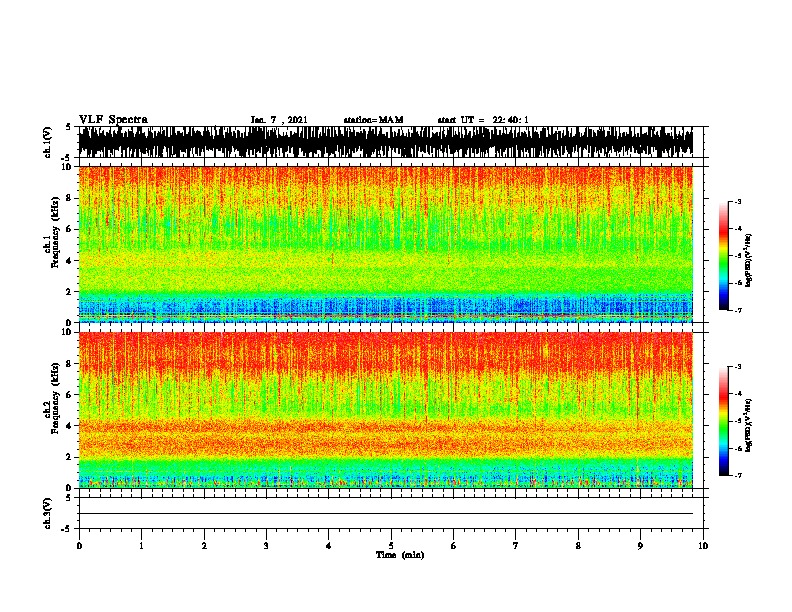Click the log(PSD) unit label beside ch.1 colorbar
792x612 pixels.
749,260
